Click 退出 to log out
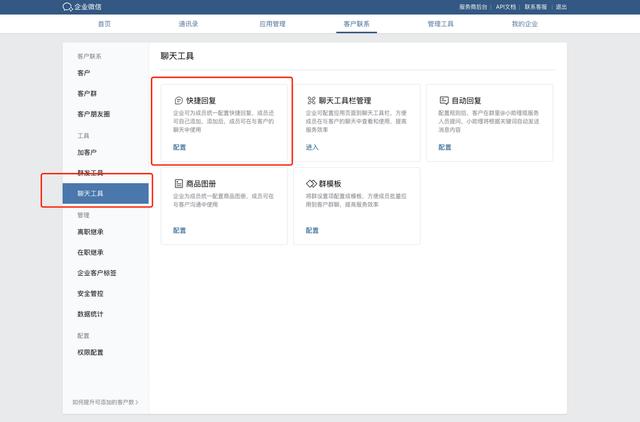Screen dimensions: 640x422 pos(561,7)
